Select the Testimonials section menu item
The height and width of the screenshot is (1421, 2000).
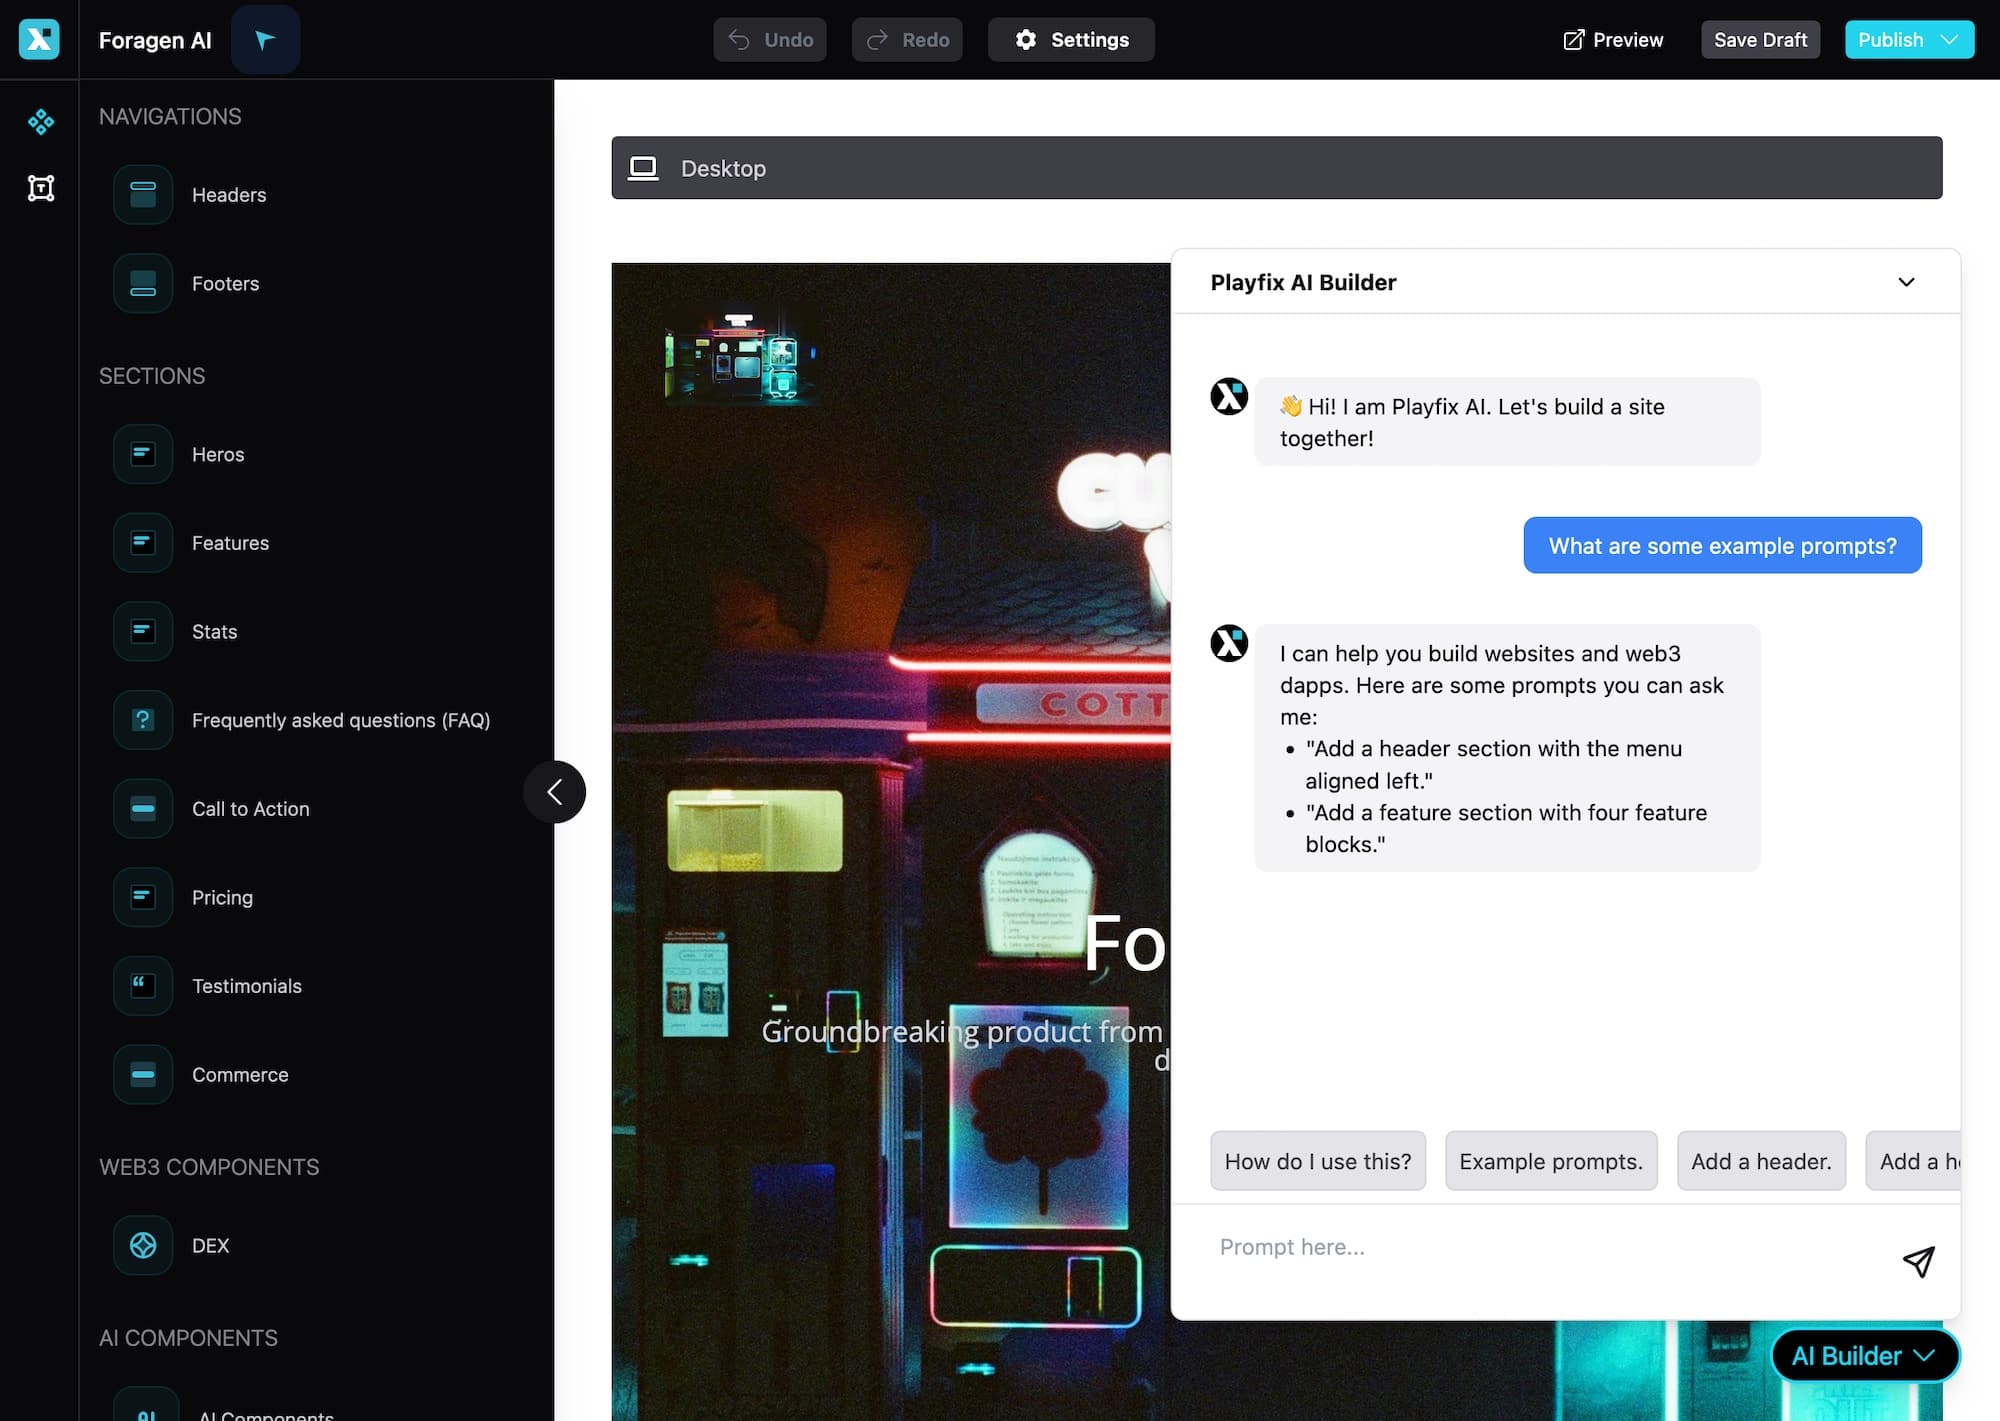coord(246,984)
